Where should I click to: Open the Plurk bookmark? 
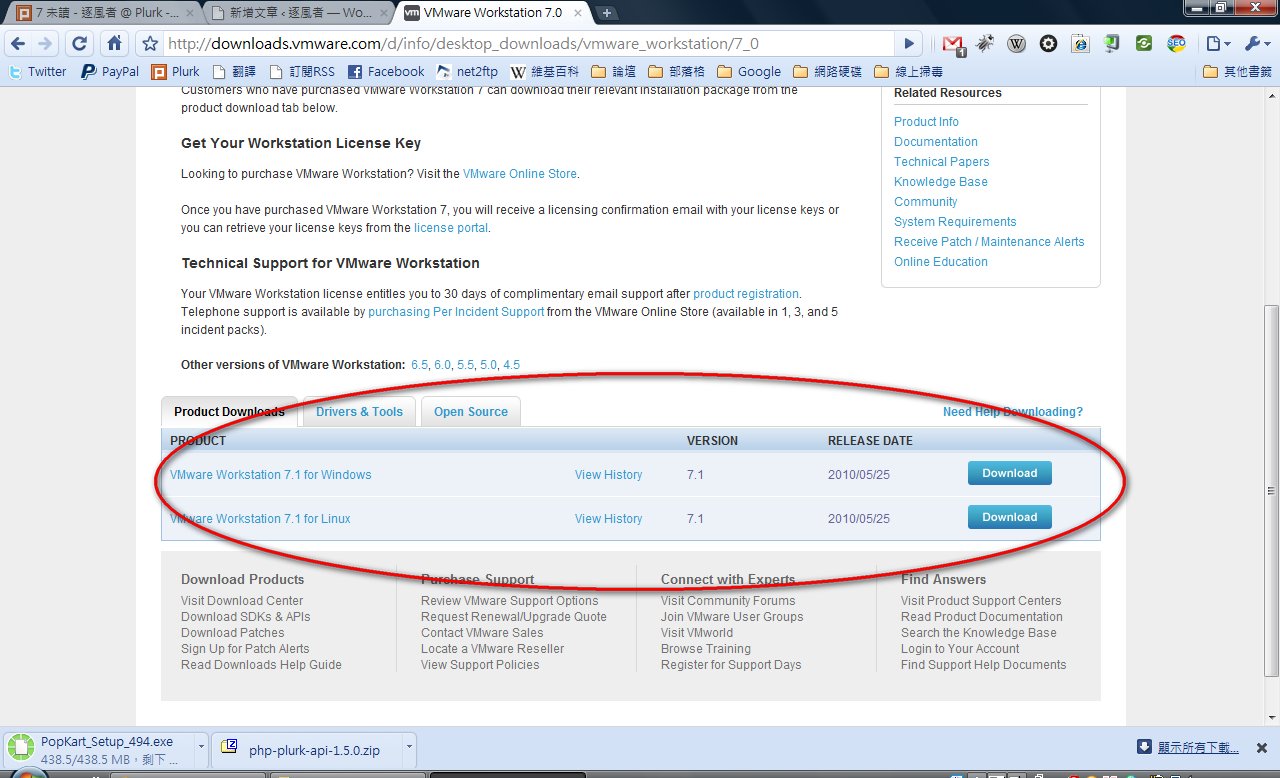coord(175,72)
